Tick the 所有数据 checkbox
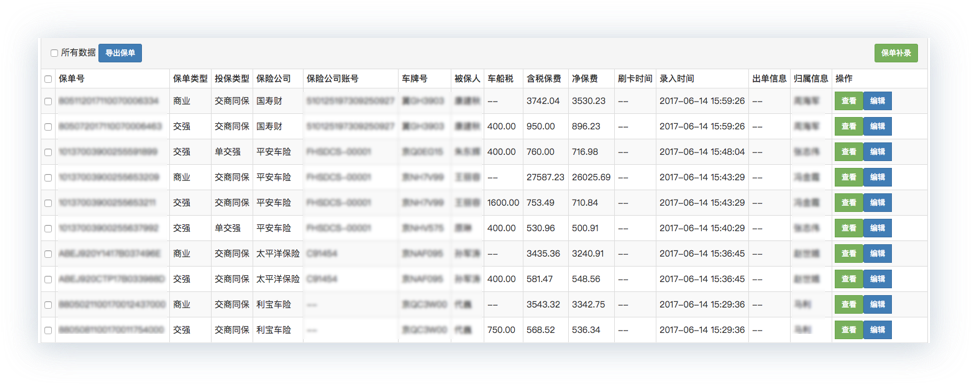972x385 pixels. point(54,53)
